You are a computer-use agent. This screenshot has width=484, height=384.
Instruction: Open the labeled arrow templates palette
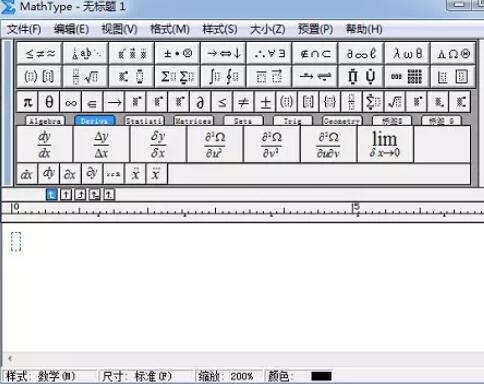click(315, 77)
